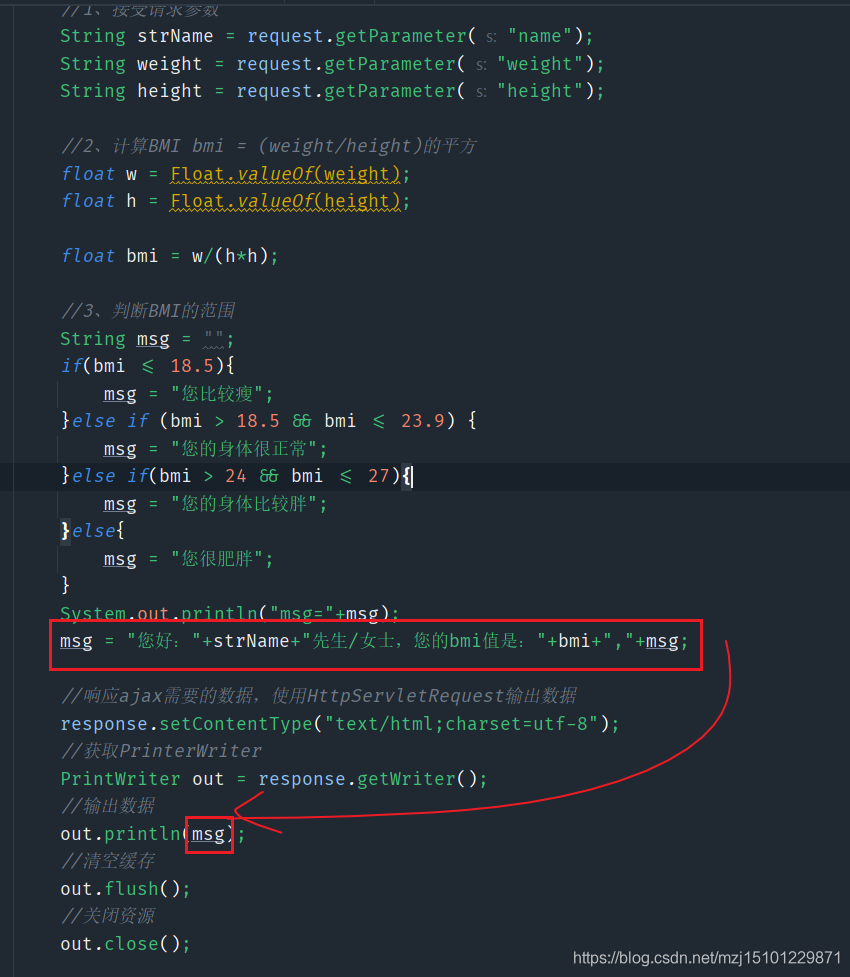
Task: Click the comment about calculating BMI
Action: 269,146
